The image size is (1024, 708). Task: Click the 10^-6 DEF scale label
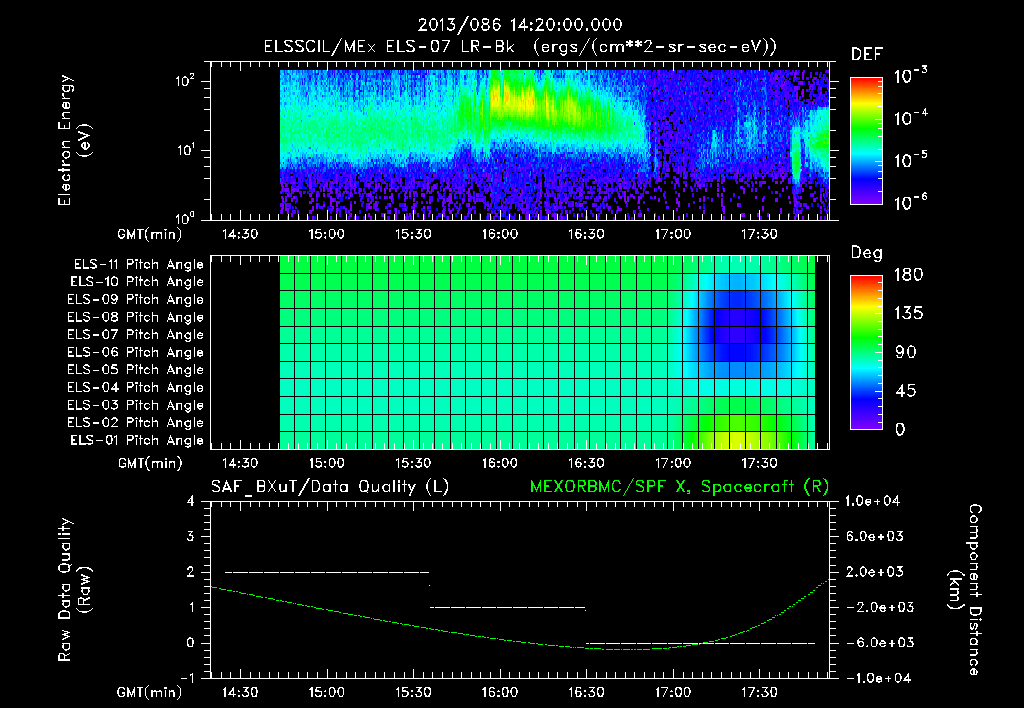tap(910, 201)
